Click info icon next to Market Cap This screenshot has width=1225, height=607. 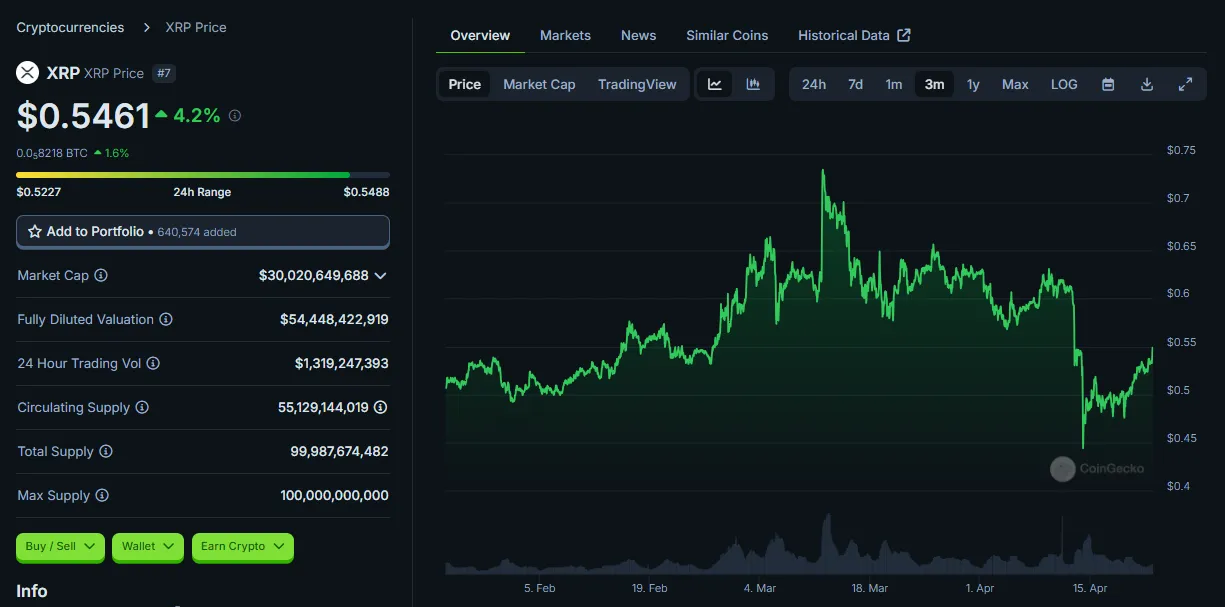coord(101,275)
